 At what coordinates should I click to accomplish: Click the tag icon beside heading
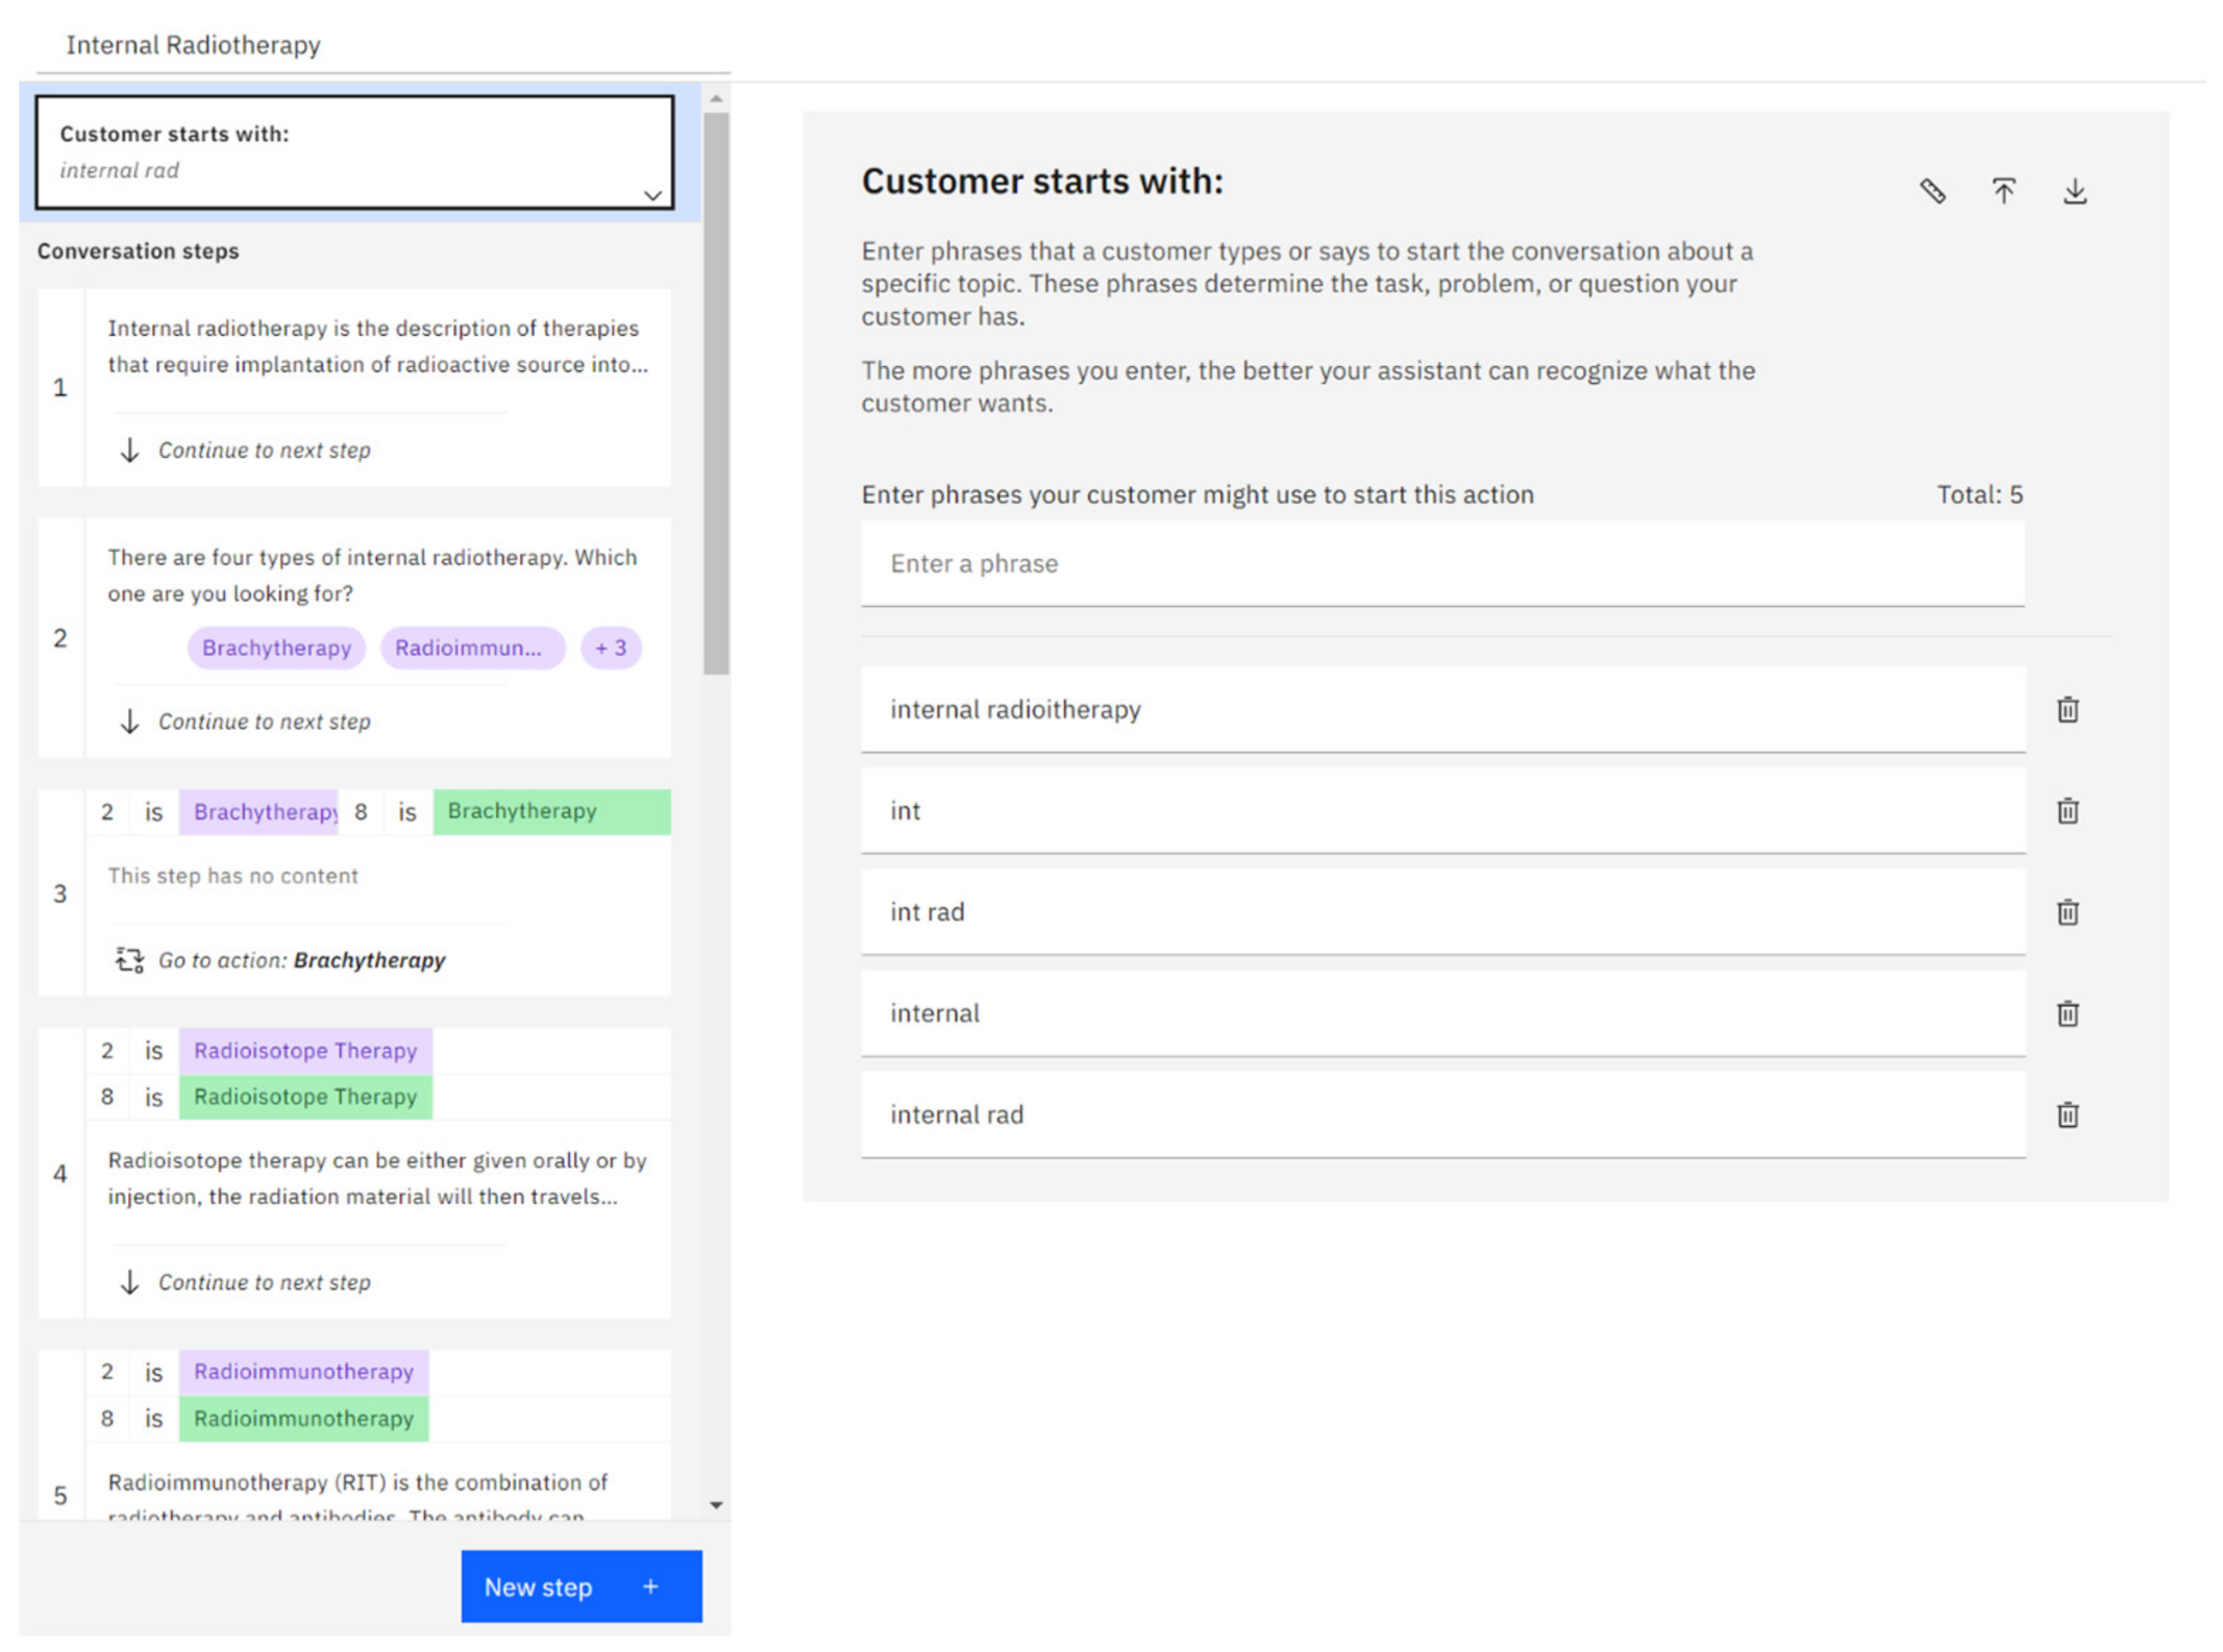pyautogui.click(x=1932, y=190)
